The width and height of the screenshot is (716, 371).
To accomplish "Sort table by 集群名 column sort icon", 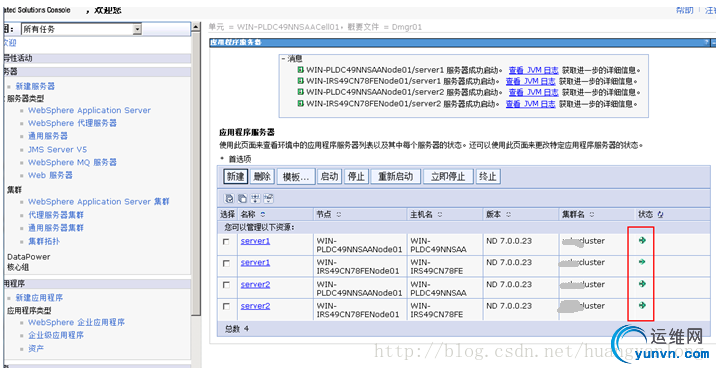I will pyautogui.click(x=592, y=214).
